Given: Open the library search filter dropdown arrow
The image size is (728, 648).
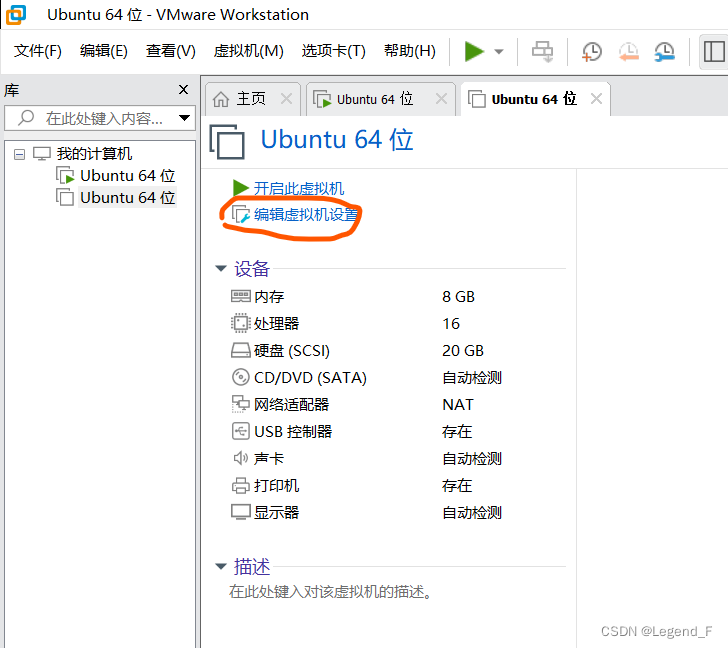Looking at the screenshot, I should (184, 118).
